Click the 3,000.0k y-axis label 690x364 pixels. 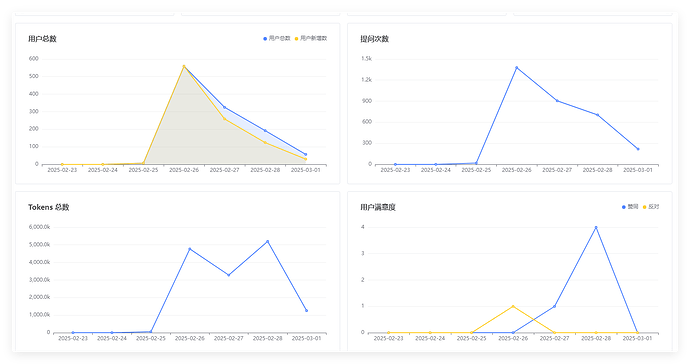click(x=40, y=280)
